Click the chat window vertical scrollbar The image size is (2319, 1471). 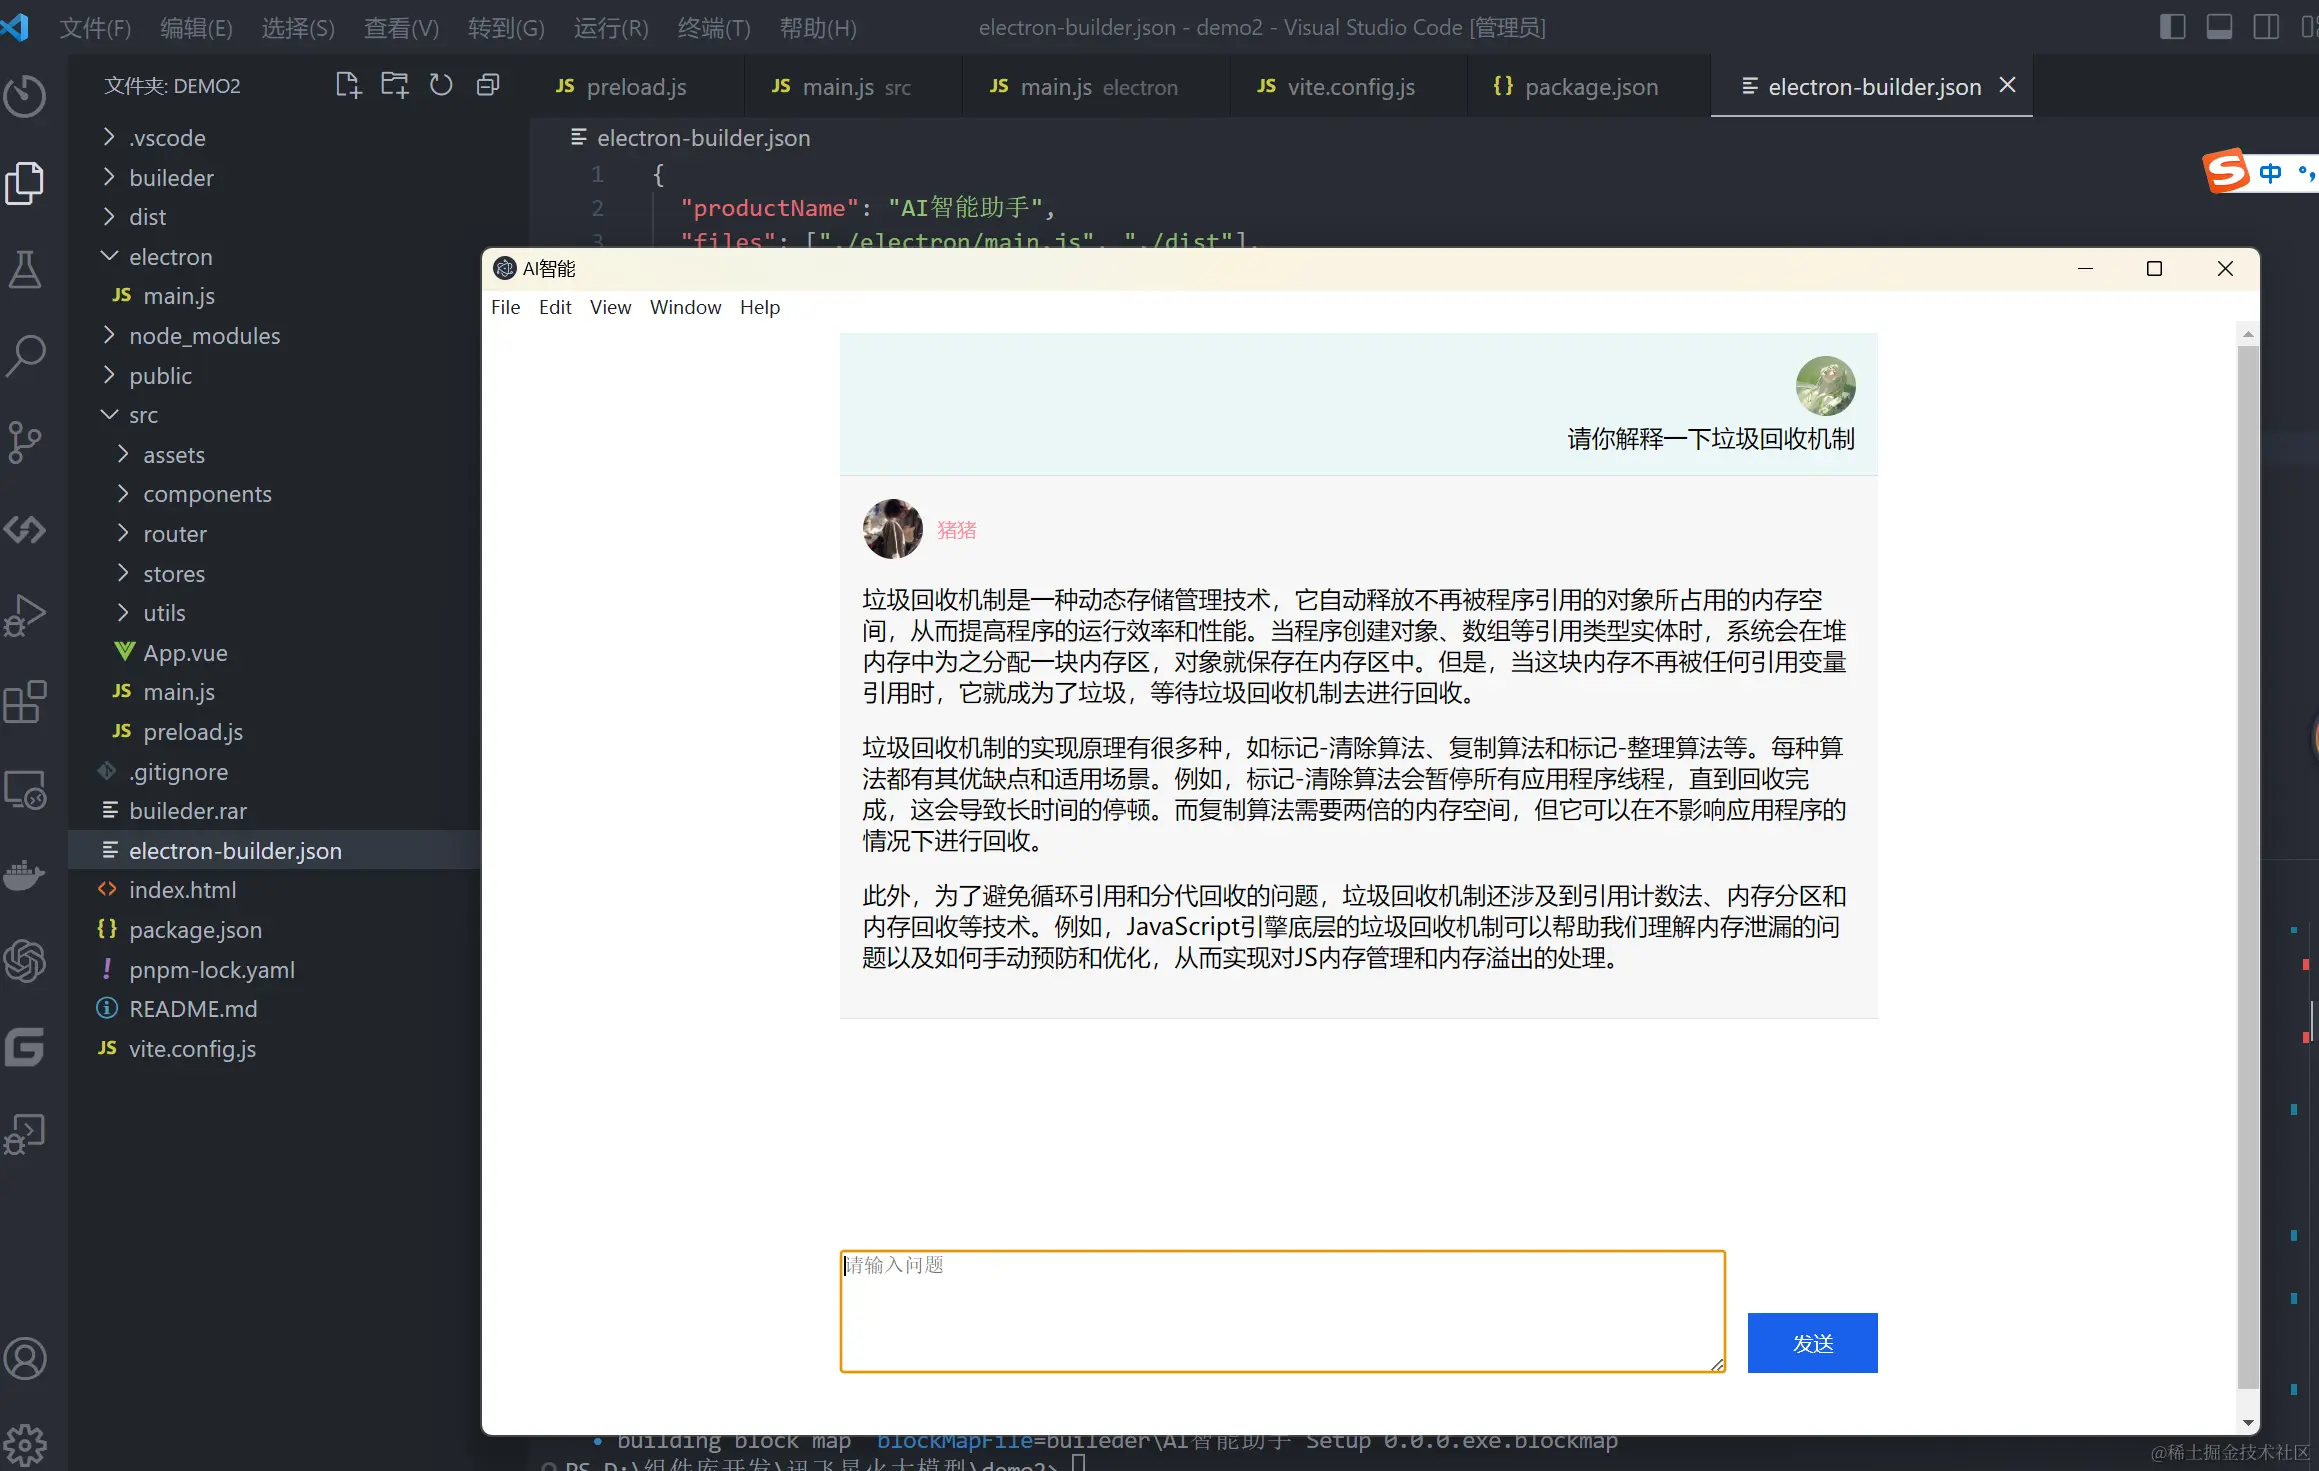[2247, 867]
